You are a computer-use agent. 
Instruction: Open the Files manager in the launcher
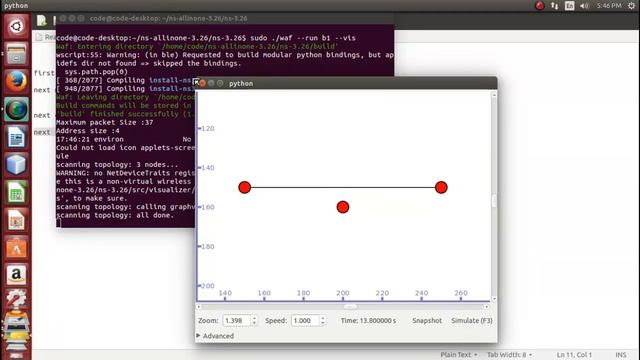click(16, 54)
